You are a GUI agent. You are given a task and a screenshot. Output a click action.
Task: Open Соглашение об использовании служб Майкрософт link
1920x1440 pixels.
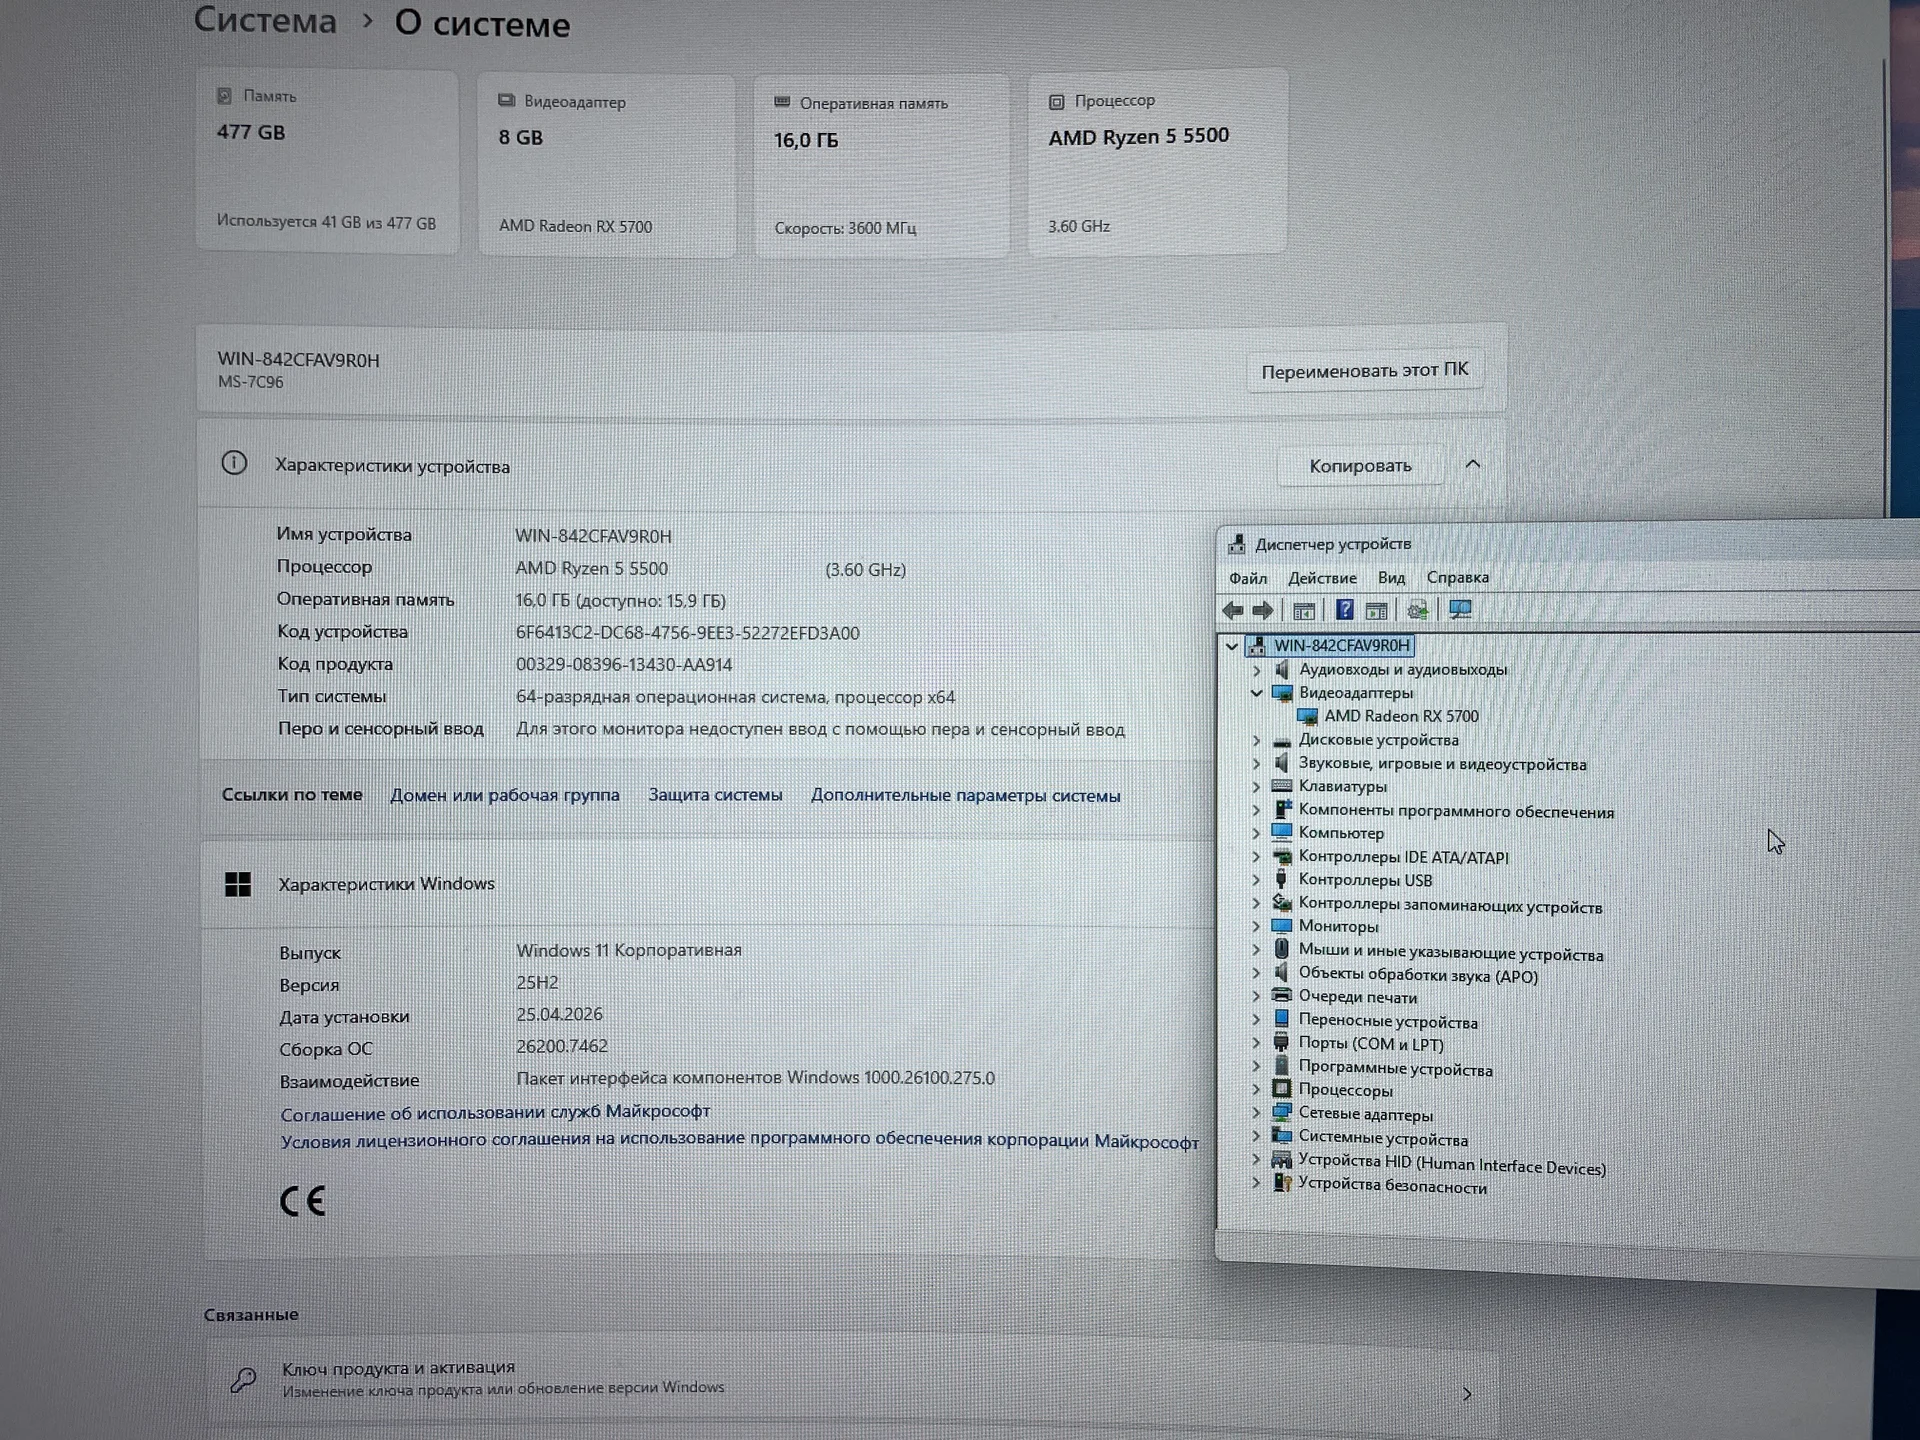click(496, 1112)
